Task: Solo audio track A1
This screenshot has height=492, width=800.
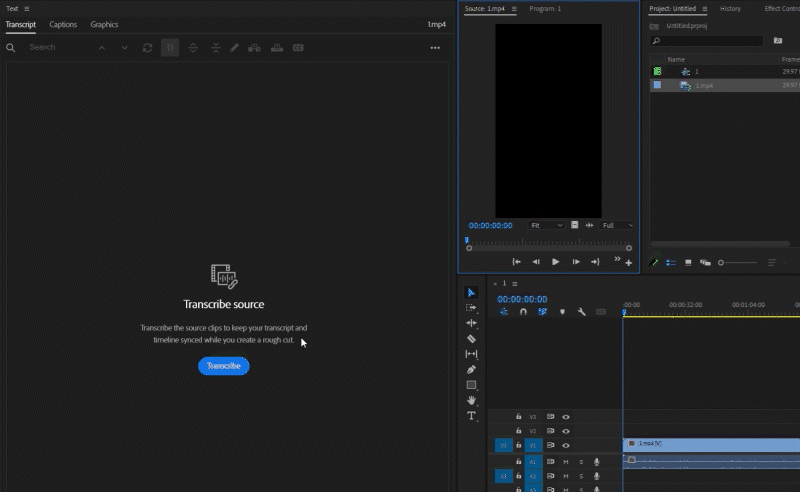Action: tap(581, 462)
